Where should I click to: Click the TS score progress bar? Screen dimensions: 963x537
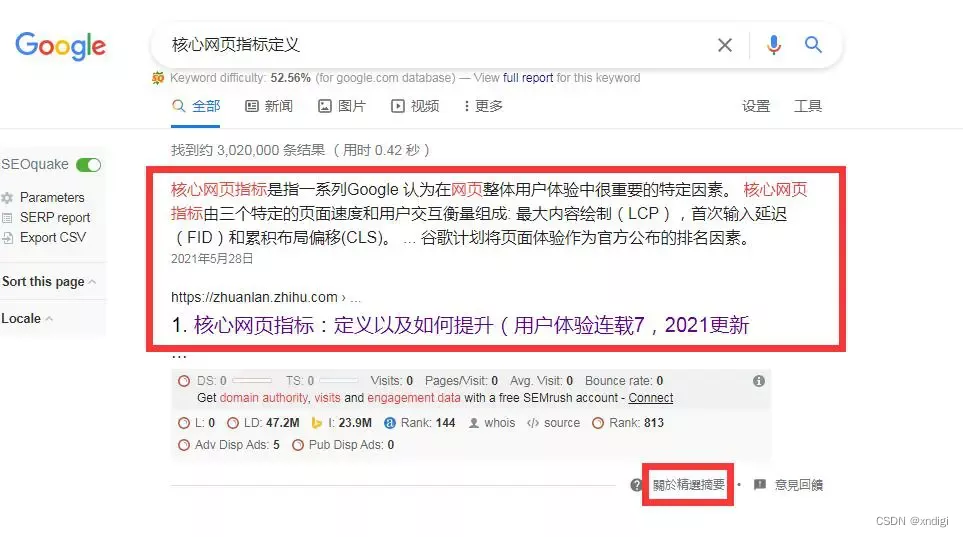[x=338, y=381]
